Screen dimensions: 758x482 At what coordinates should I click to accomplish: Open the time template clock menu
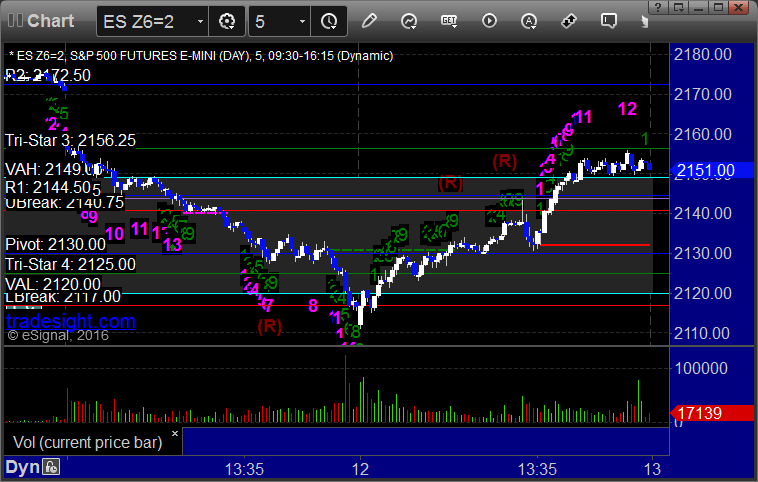[329, 21]
